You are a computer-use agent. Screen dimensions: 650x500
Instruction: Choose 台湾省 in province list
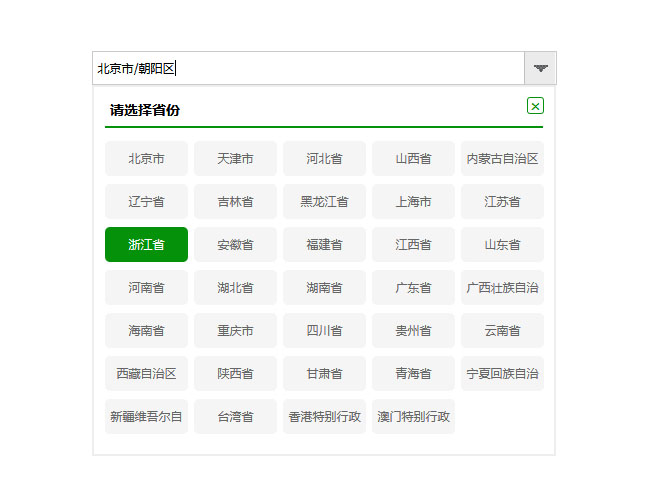click(235, 416)
